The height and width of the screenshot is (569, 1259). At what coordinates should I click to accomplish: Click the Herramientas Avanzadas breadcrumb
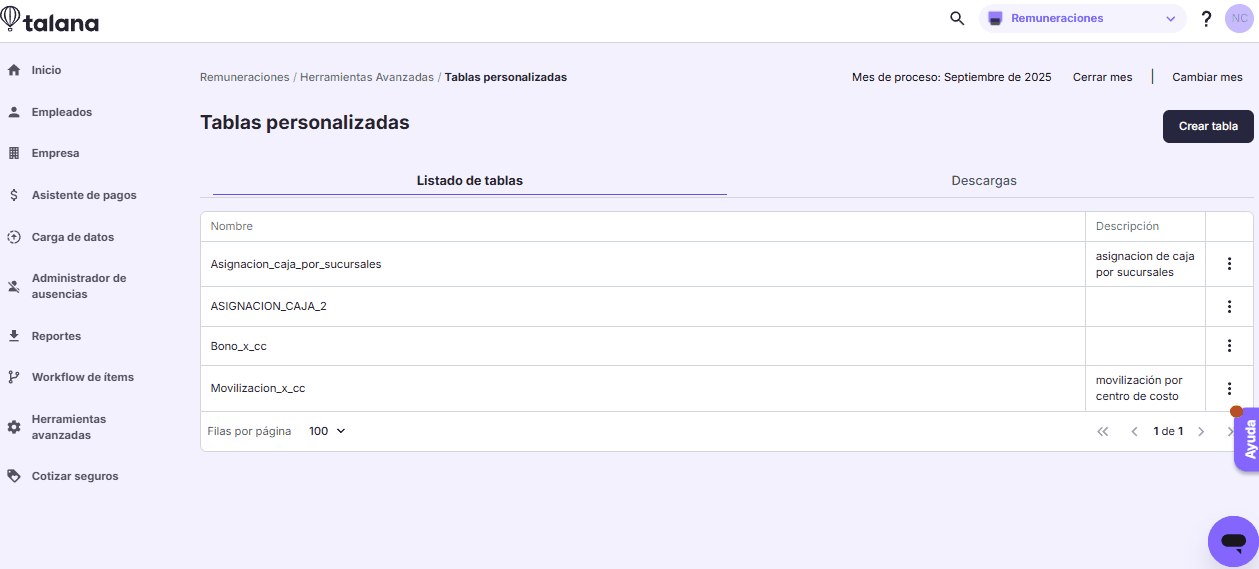(x=366, y=77)
